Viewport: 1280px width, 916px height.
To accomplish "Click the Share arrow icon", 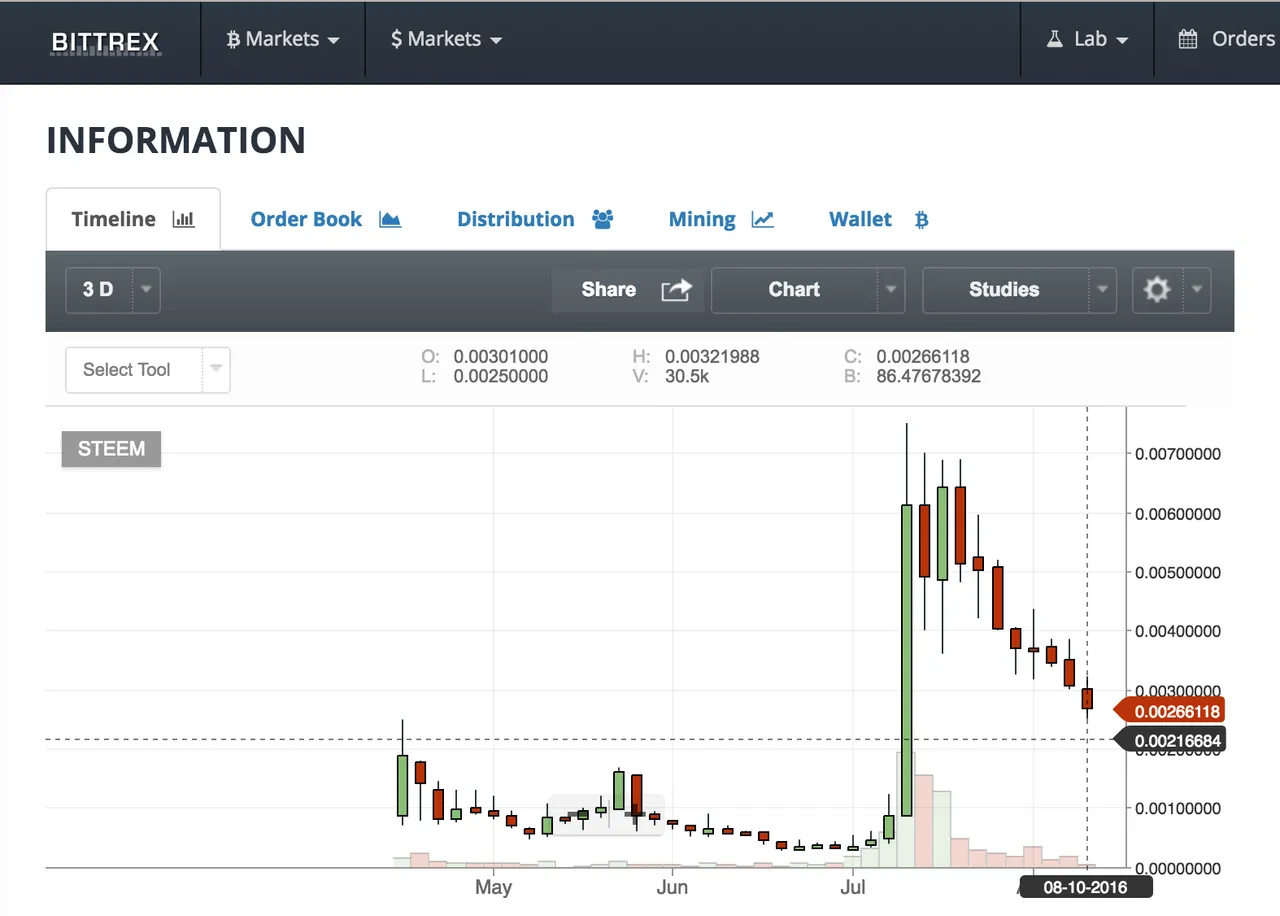I will pos(677,290).
